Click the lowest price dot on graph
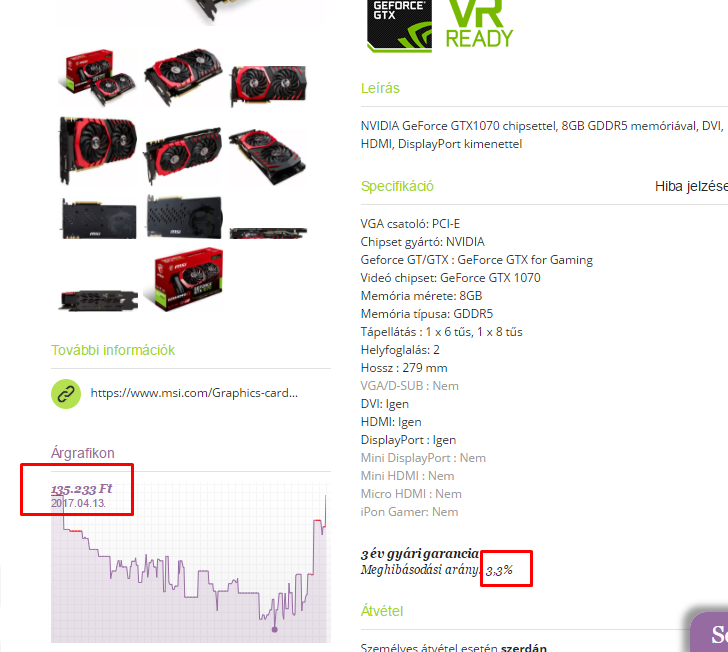 tap(274, 630)
